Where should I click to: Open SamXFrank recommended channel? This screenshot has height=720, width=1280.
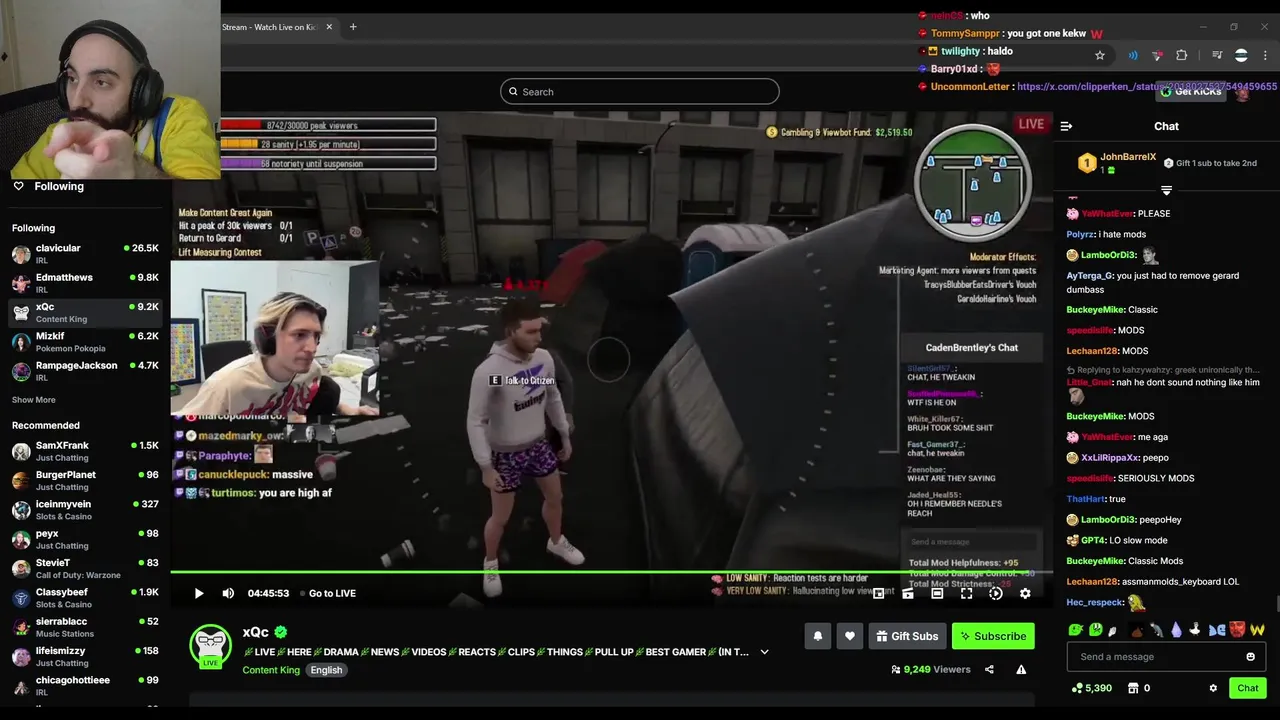[x=85, y=451]
